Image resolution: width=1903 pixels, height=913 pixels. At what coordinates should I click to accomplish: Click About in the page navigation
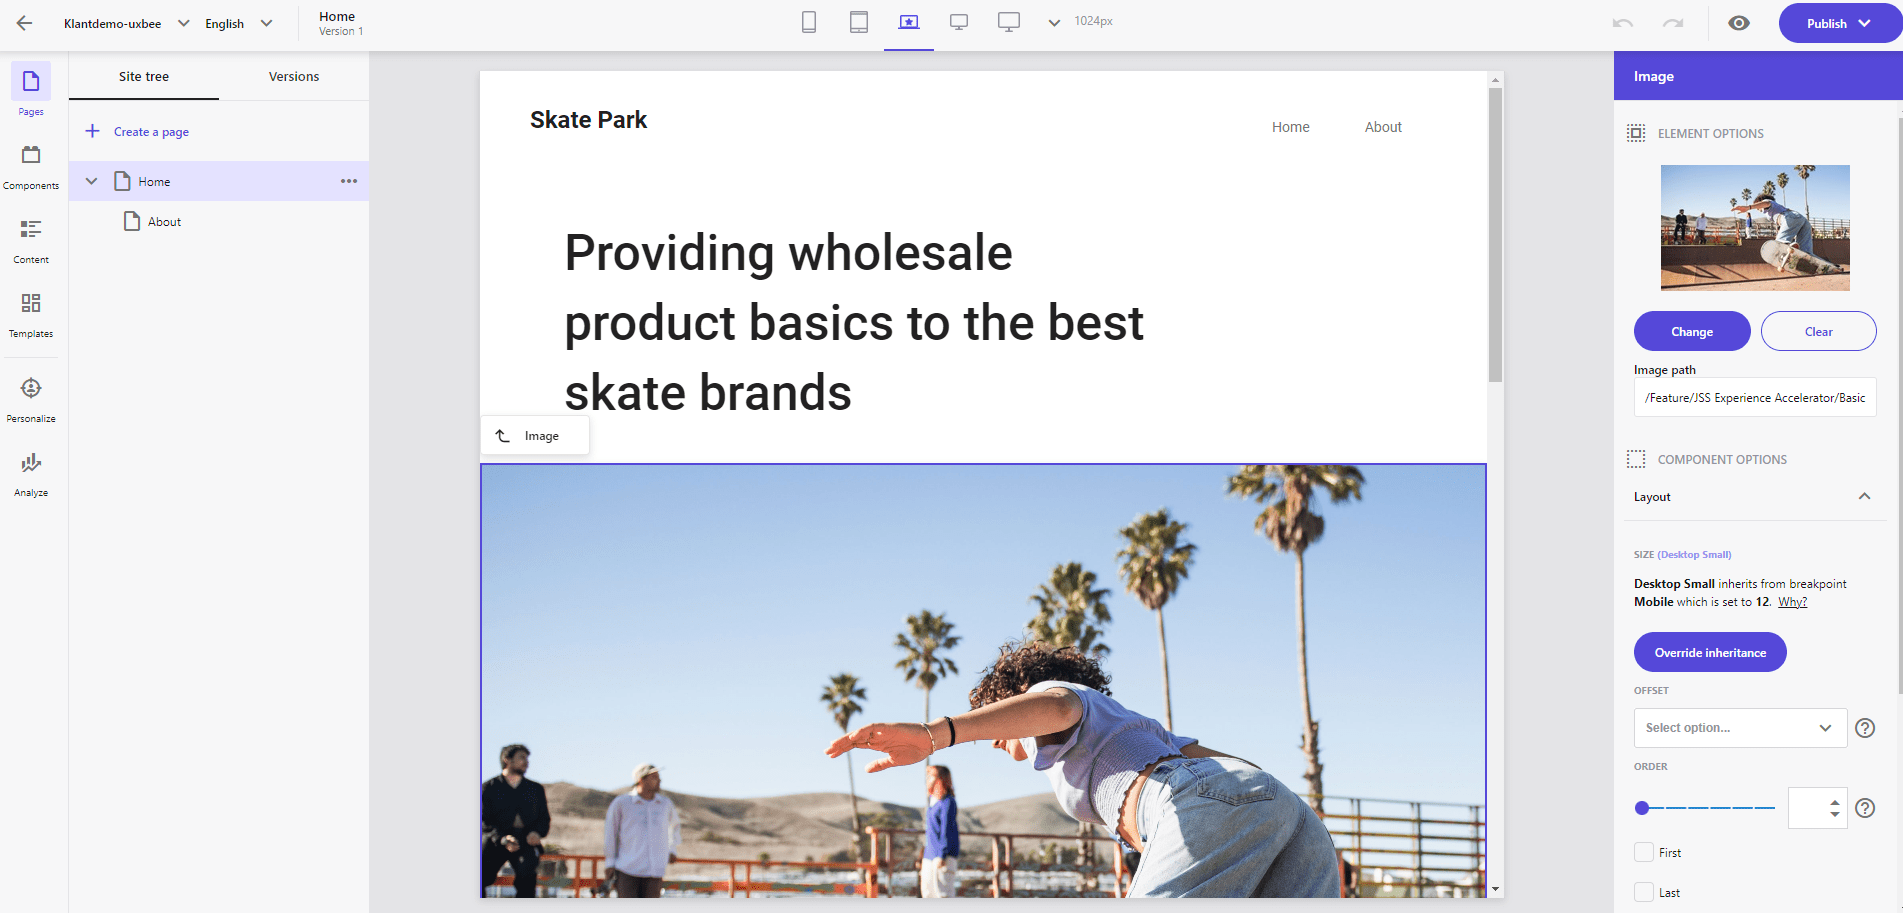(x=1383, y=127)
